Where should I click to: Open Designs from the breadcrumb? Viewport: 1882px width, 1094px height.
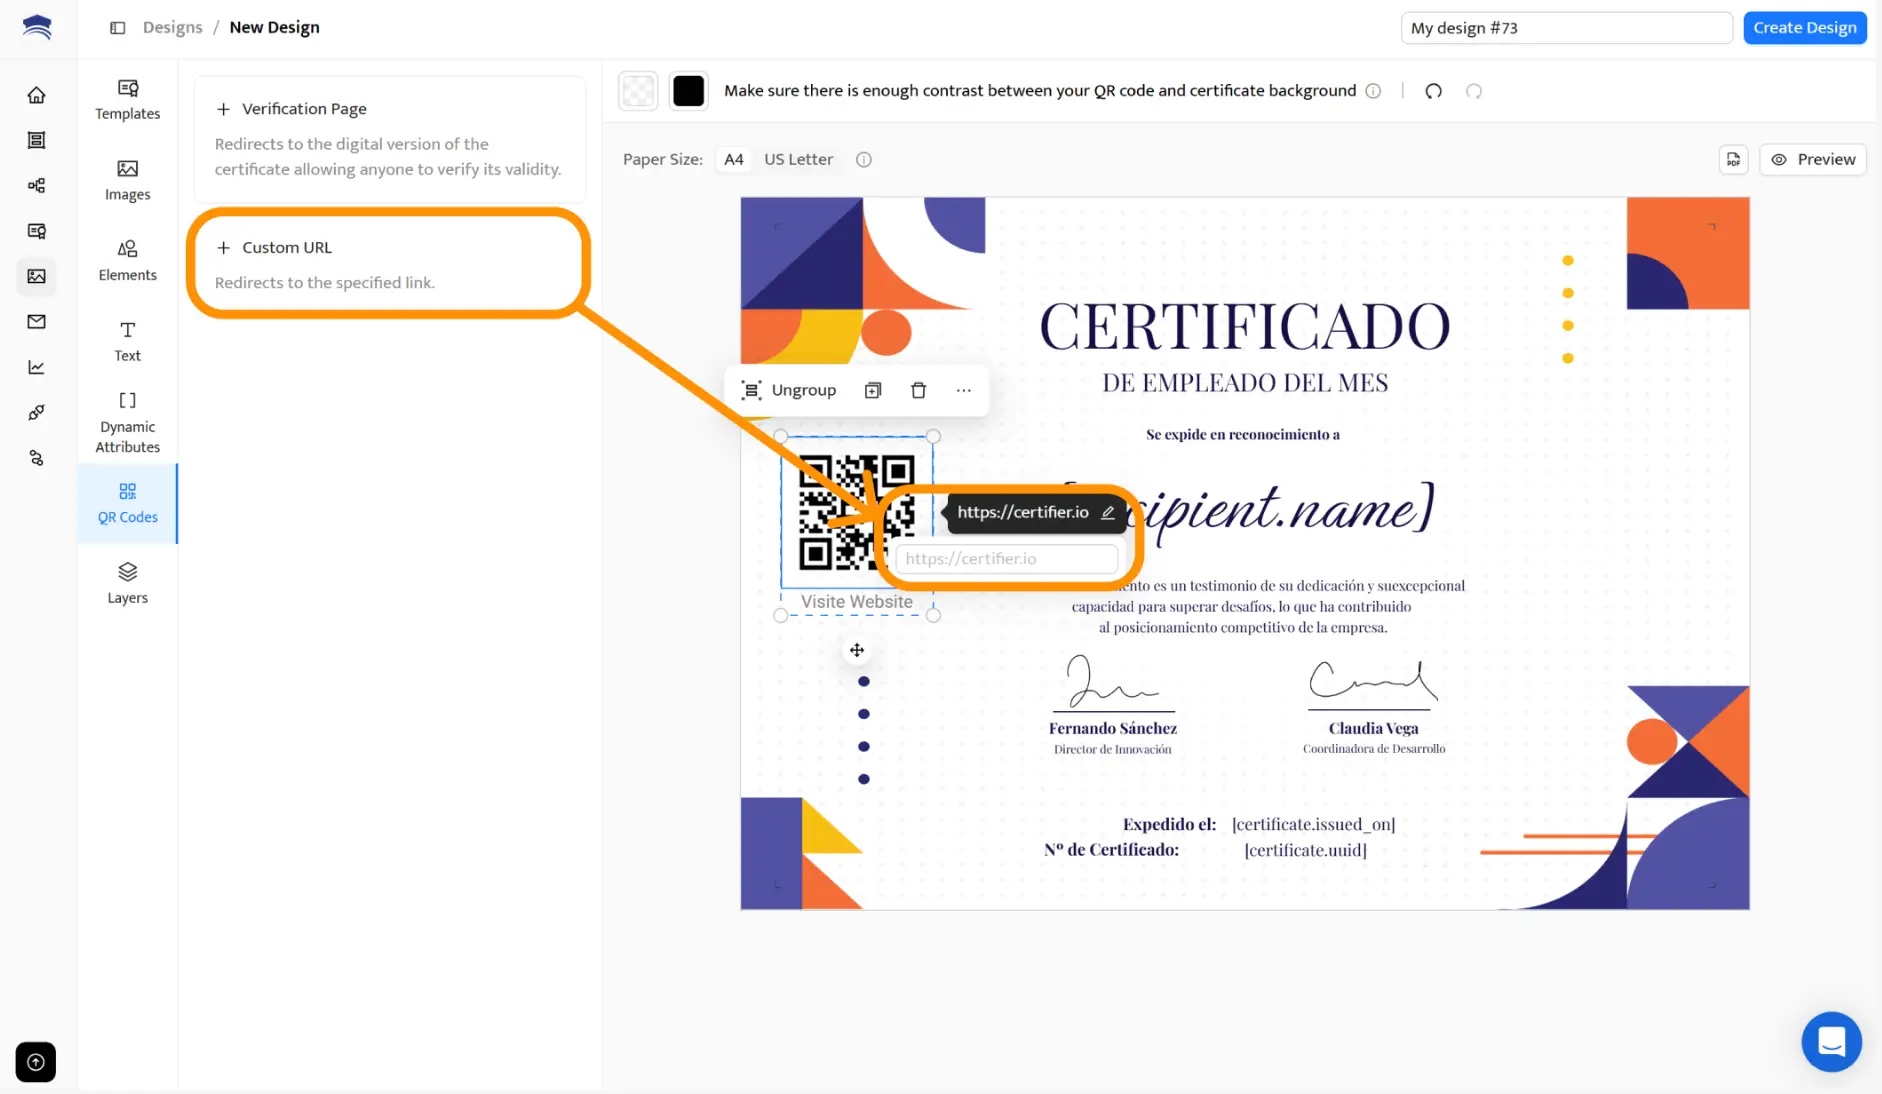coord(172,27)
